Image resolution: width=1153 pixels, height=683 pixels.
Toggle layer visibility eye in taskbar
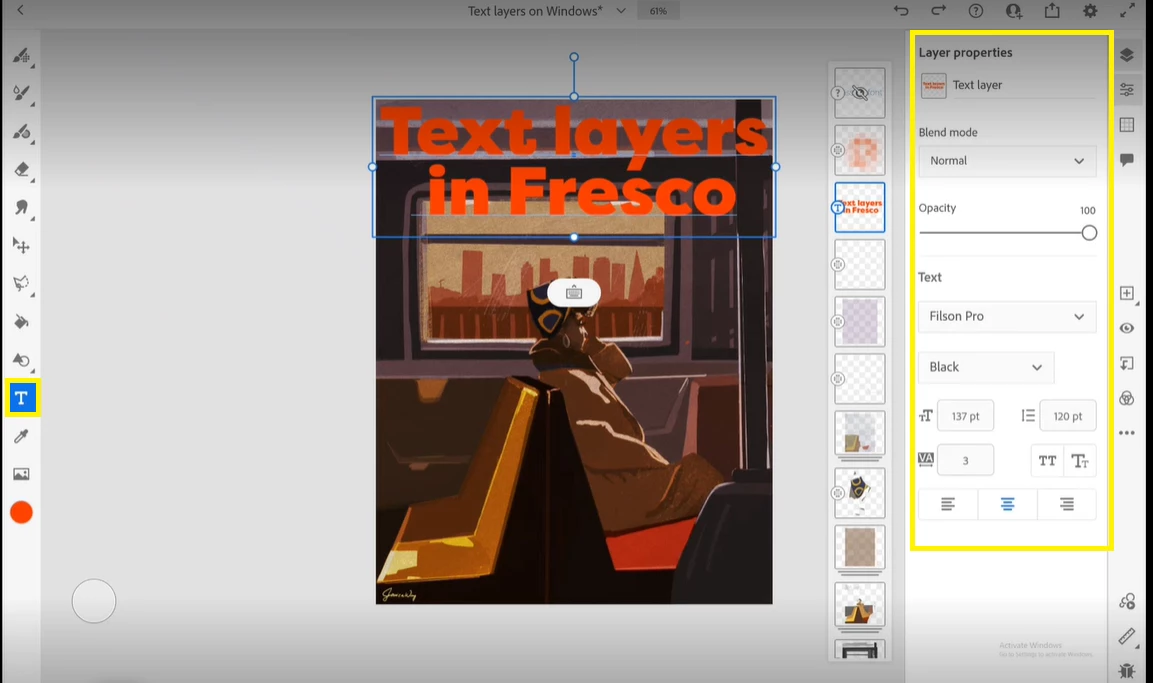tap(1127, 329)
